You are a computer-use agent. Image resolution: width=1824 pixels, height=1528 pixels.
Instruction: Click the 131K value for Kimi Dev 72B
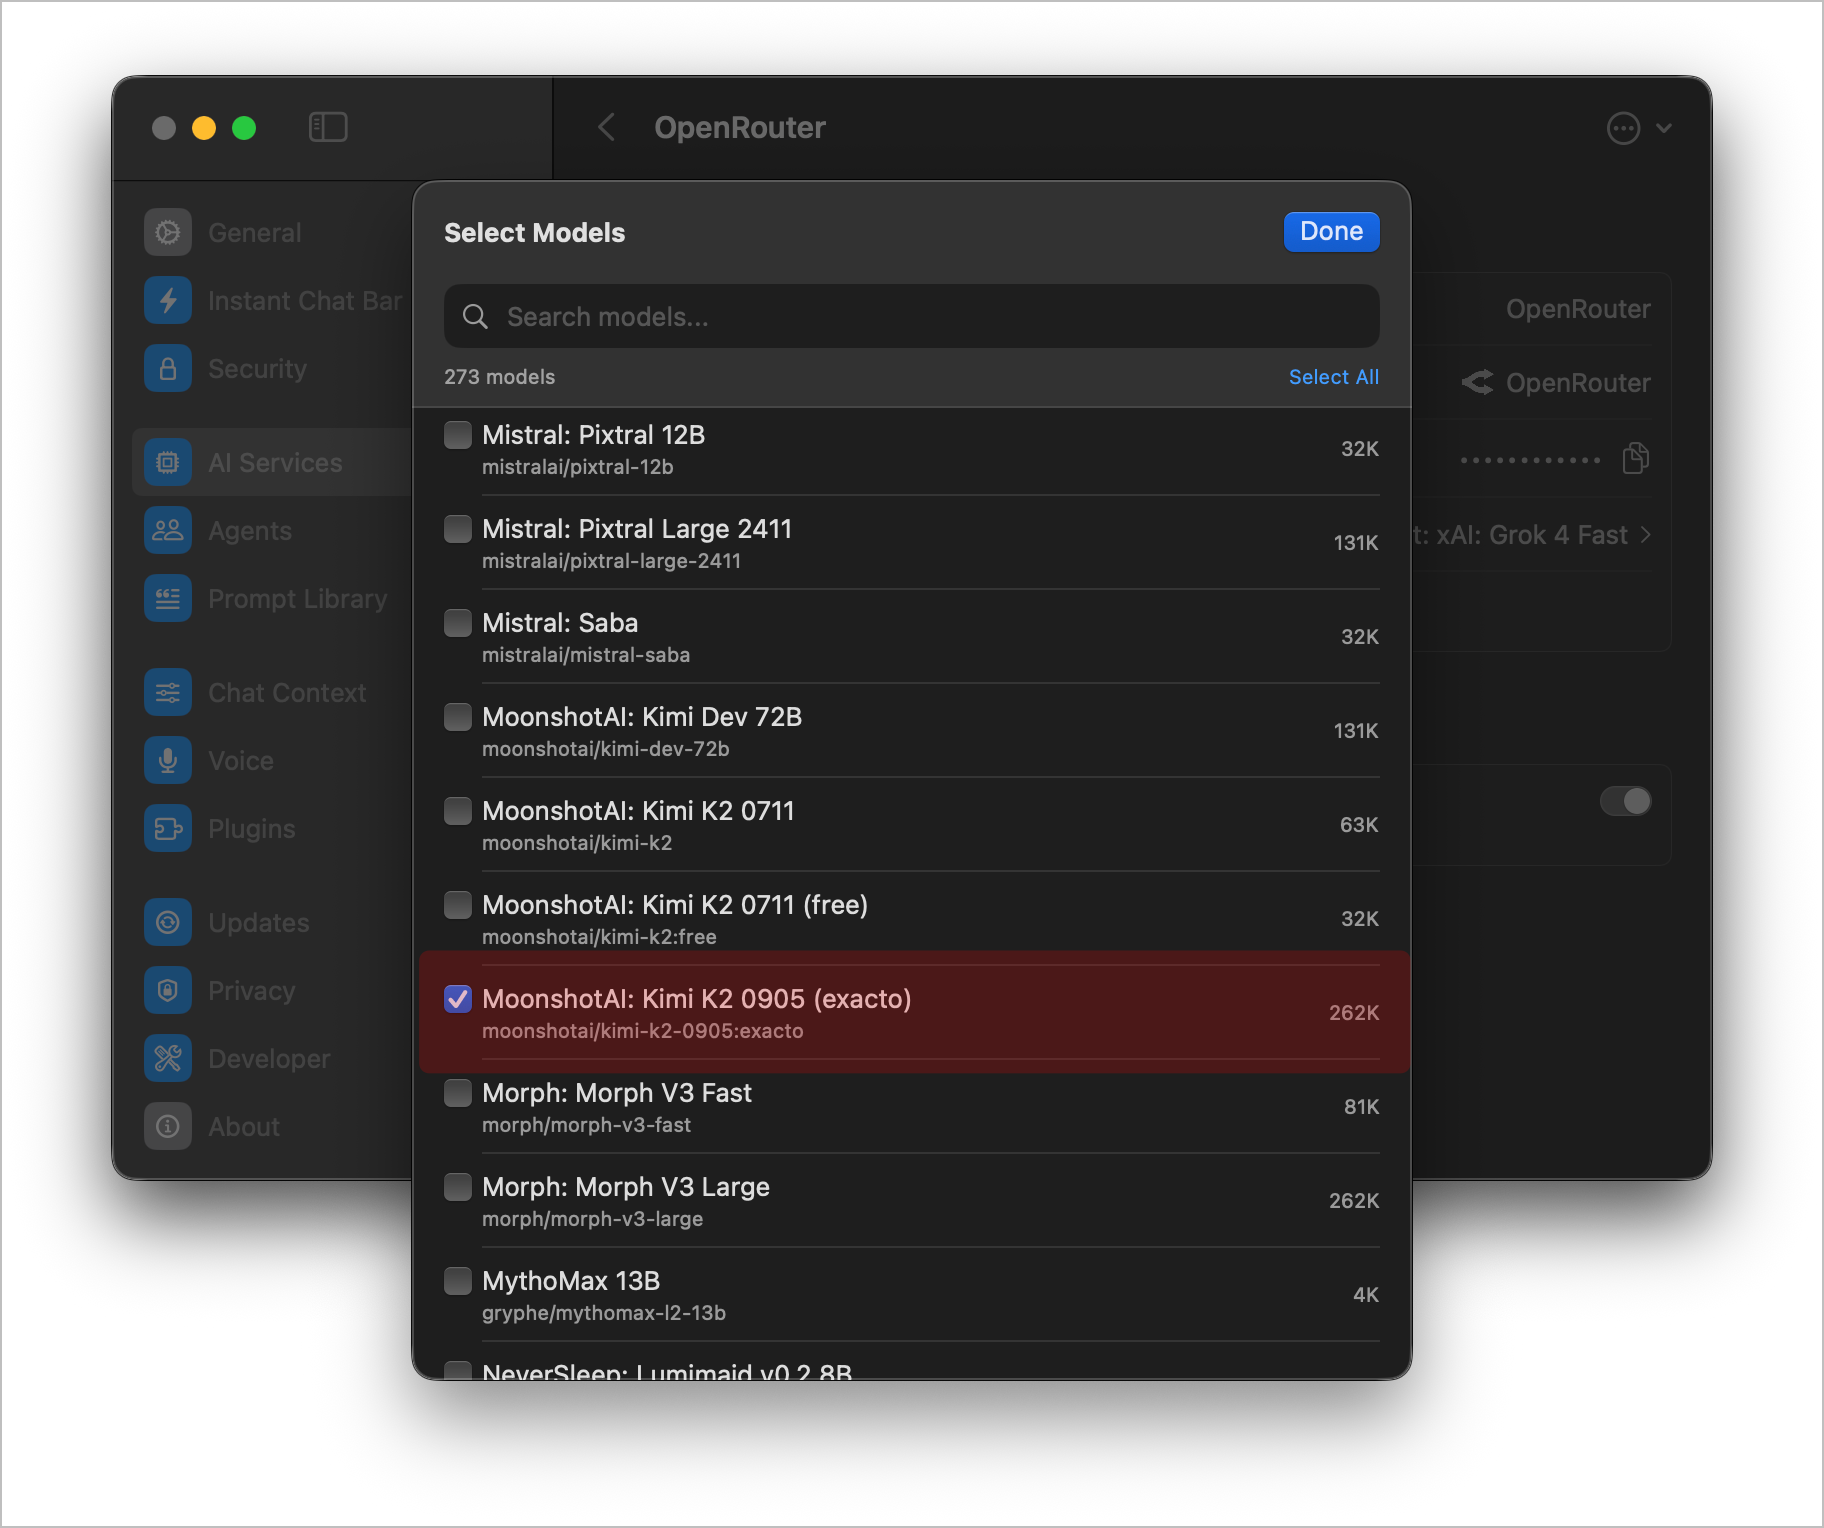(x=1356, y=731)
